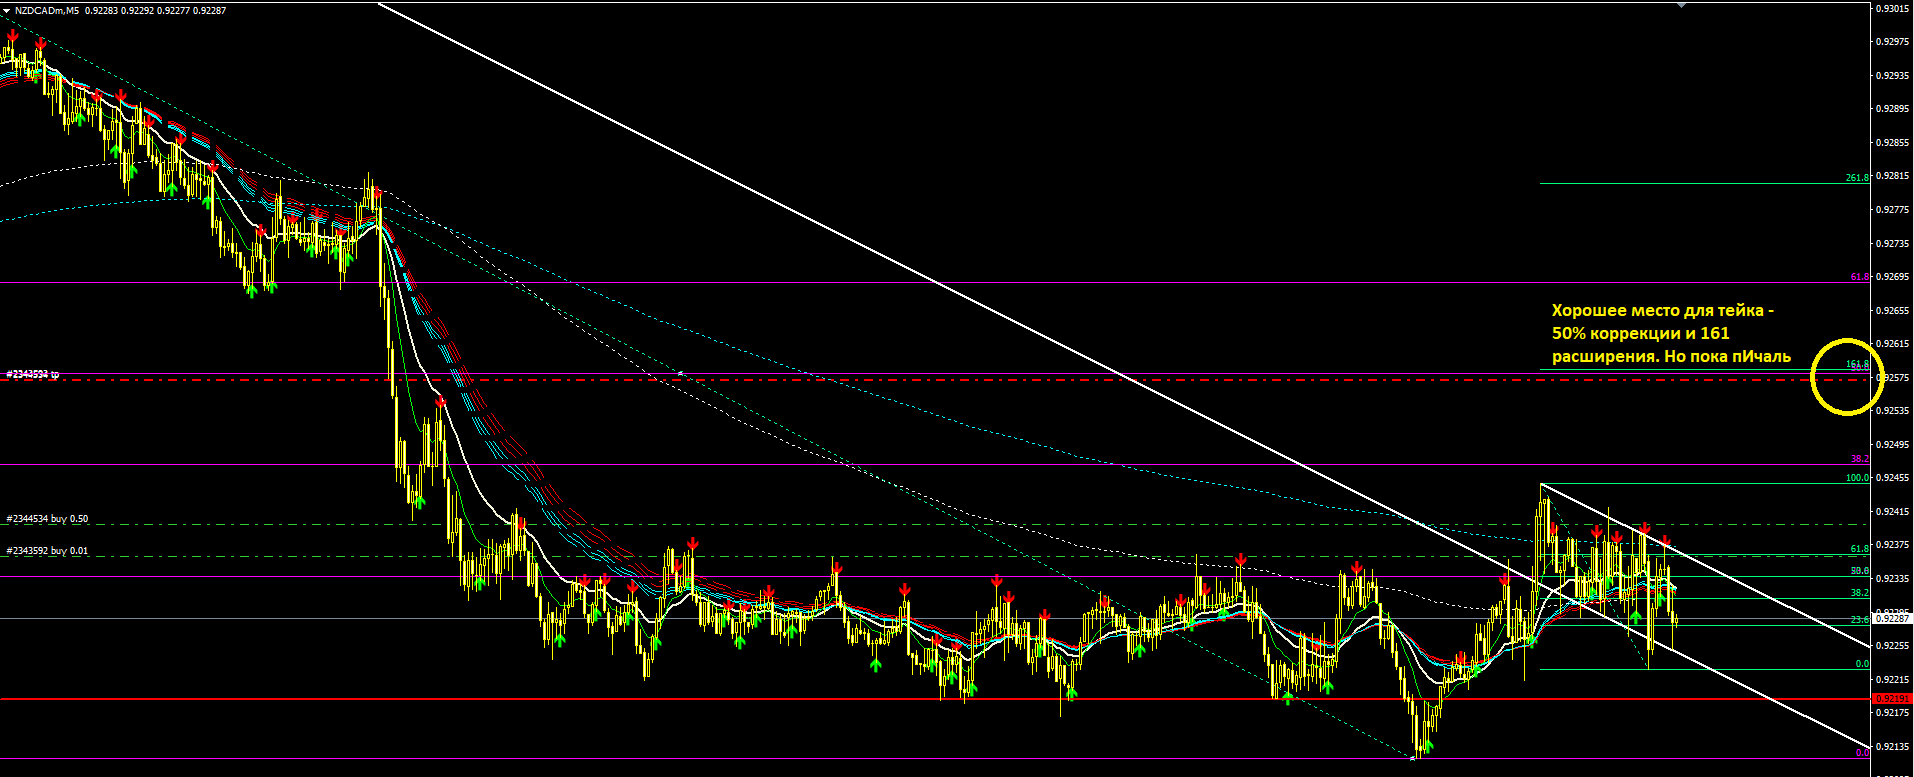Click the 0.92455 value on price scale
This screenshot has width=1914, height=777.
click(1892, 478)
